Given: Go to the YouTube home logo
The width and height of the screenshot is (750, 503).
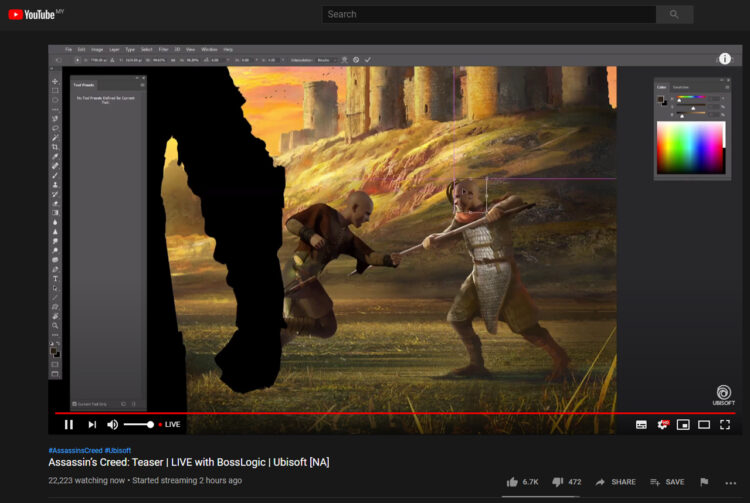Looking at the screenshot, I should (32, 14).
